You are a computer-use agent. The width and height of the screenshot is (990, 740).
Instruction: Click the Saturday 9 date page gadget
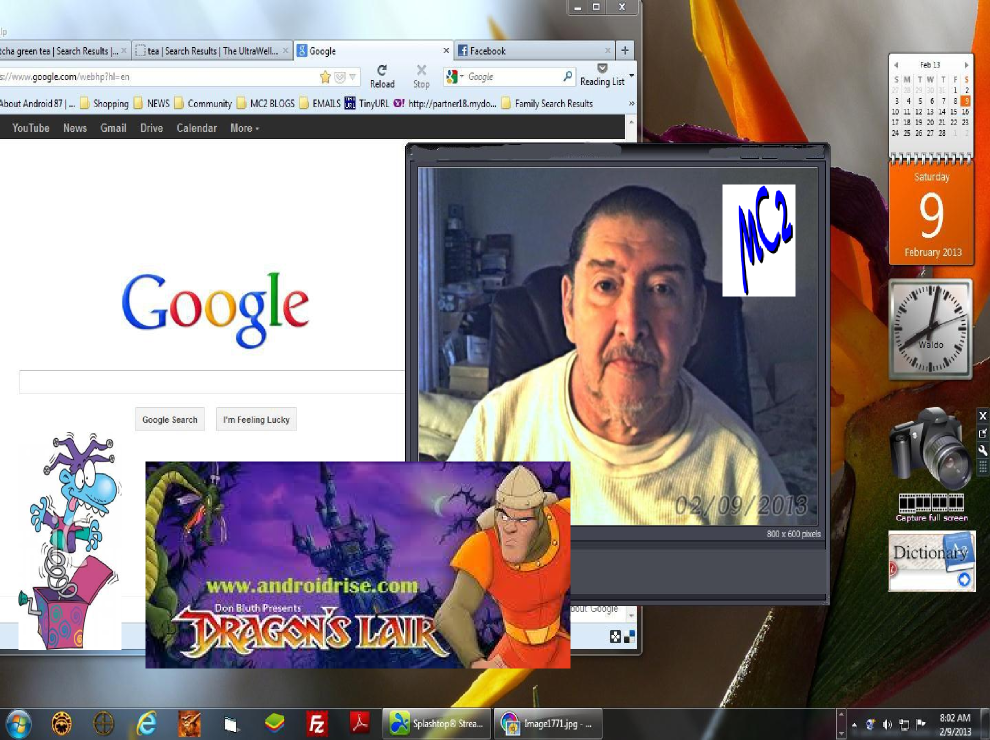click(931, 213)
